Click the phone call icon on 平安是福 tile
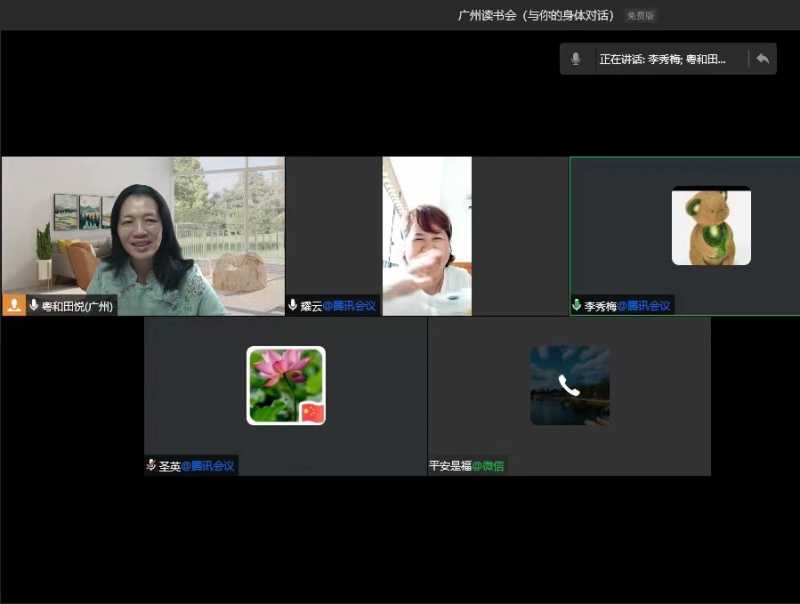 coord(569,386)
